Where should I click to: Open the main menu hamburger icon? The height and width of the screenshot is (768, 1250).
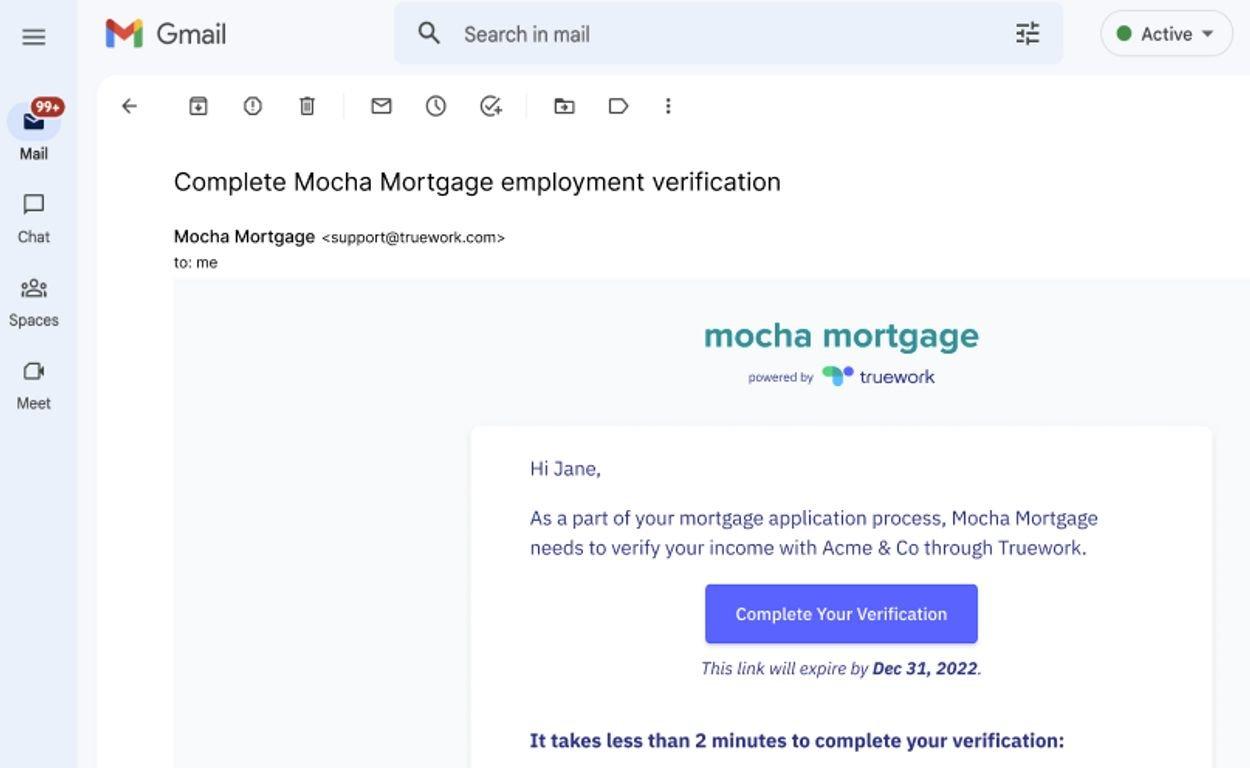(x=34, y=37)
